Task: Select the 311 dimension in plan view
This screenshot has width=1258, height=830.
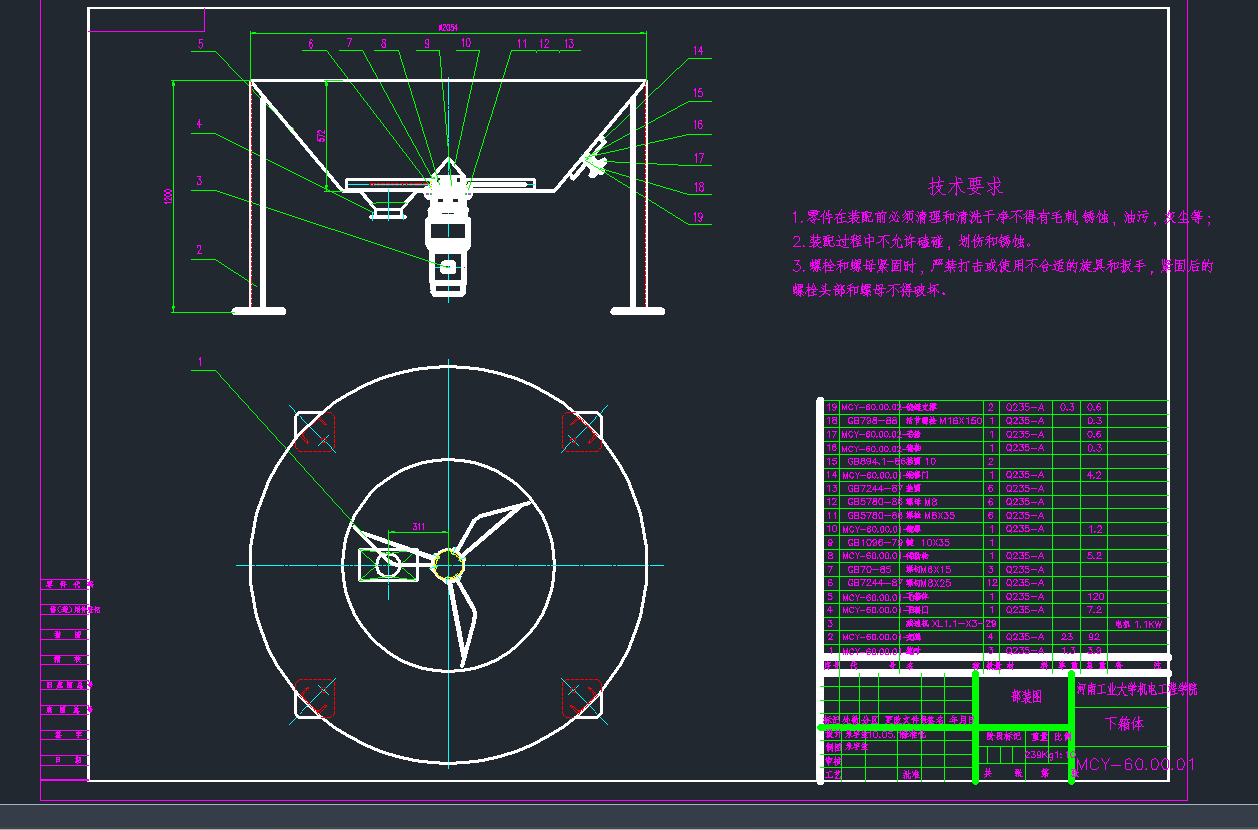Action: click(x=418, y=526)
